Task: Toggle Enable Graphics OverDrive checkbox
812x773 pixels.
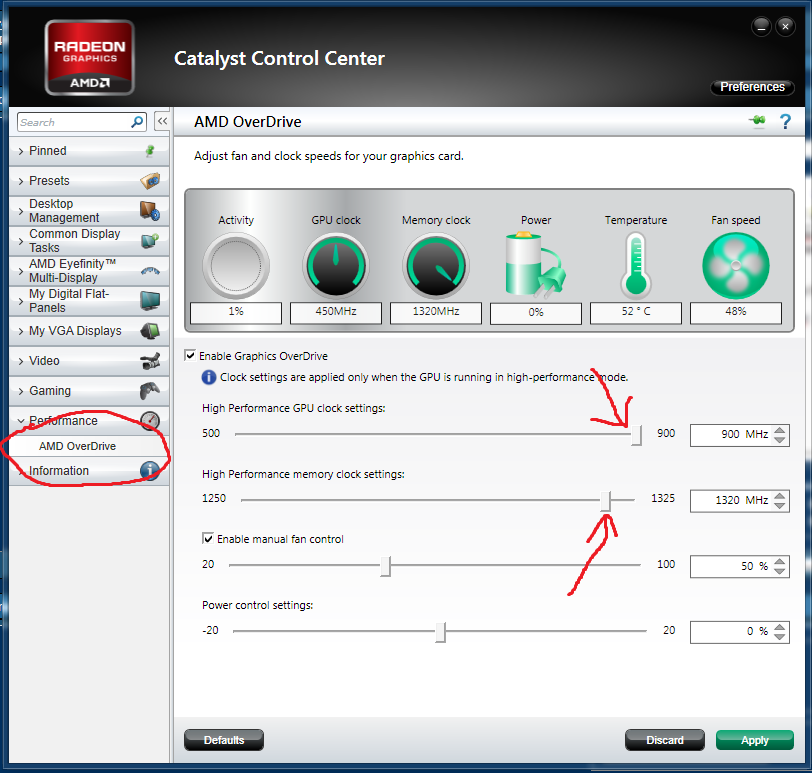Action: [x=190, y=356]
